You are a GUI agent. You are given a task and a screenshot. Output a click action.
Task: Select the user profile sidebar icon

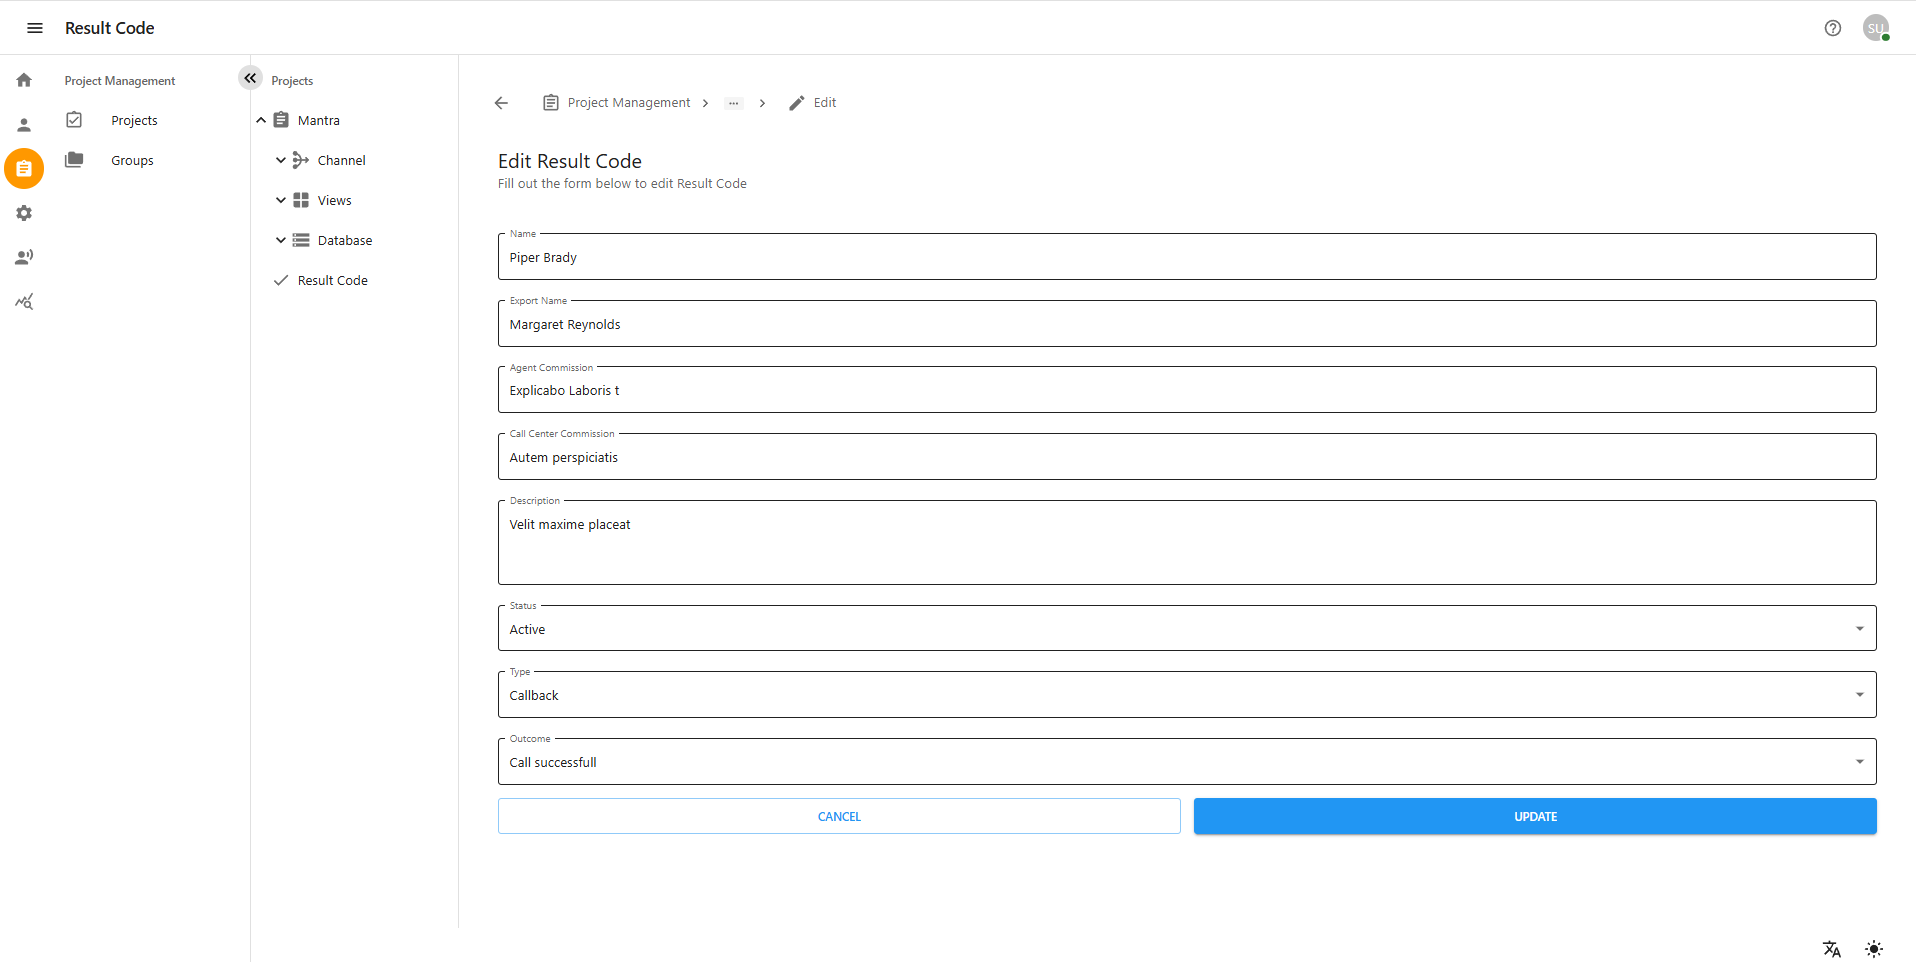pos(23,124)
